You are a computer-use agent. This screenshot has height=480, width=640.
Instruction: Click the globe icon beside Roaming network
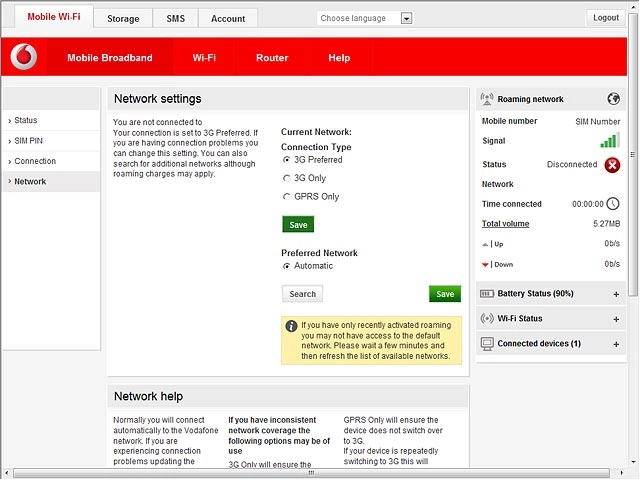[x=613, y=99]
